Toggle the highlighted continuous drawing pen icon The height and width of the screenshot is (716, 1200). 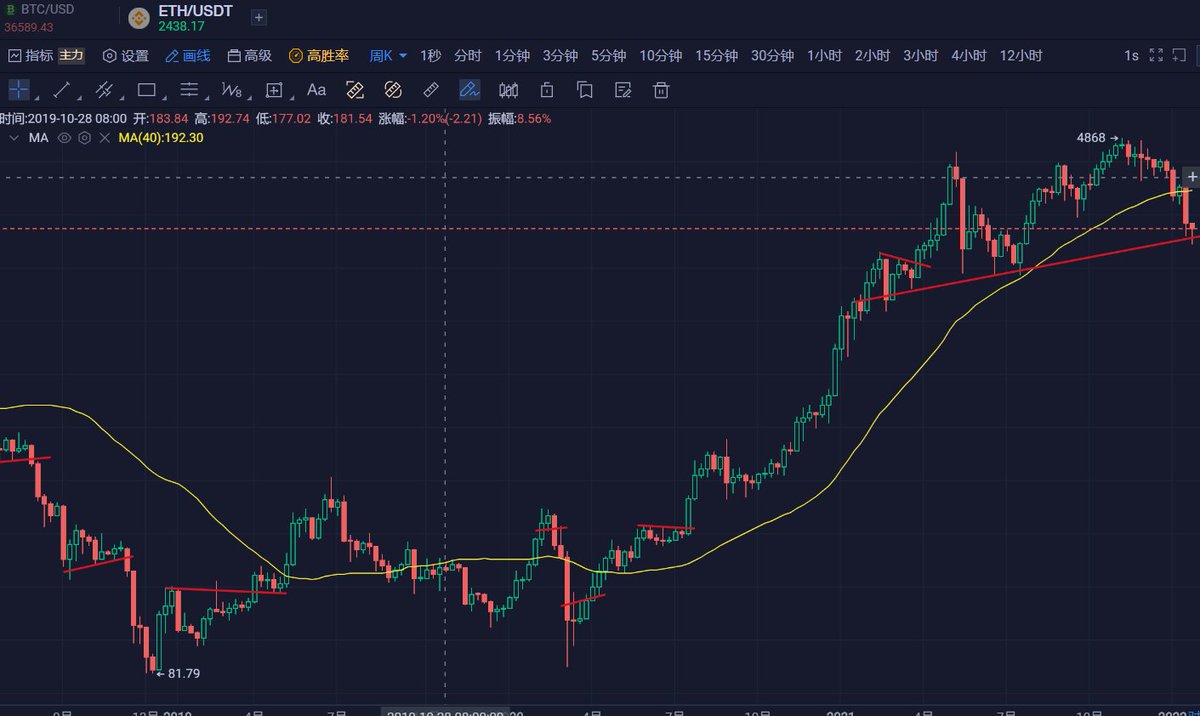(x=469, y=90)
